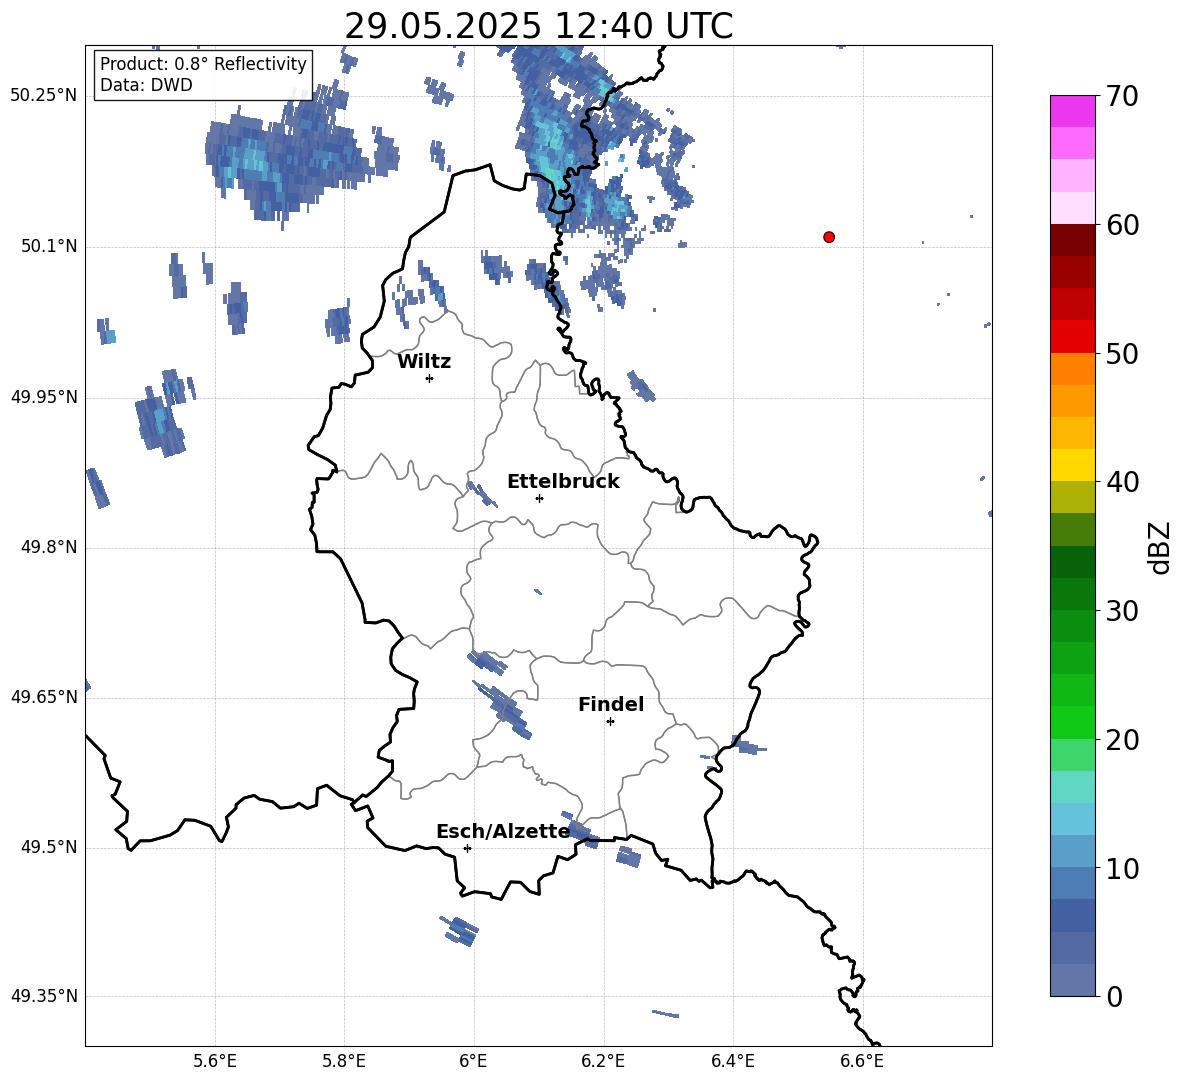Click the 49.5°N latitude label
Screen dimensions: 1184x1081
(48, 848)
